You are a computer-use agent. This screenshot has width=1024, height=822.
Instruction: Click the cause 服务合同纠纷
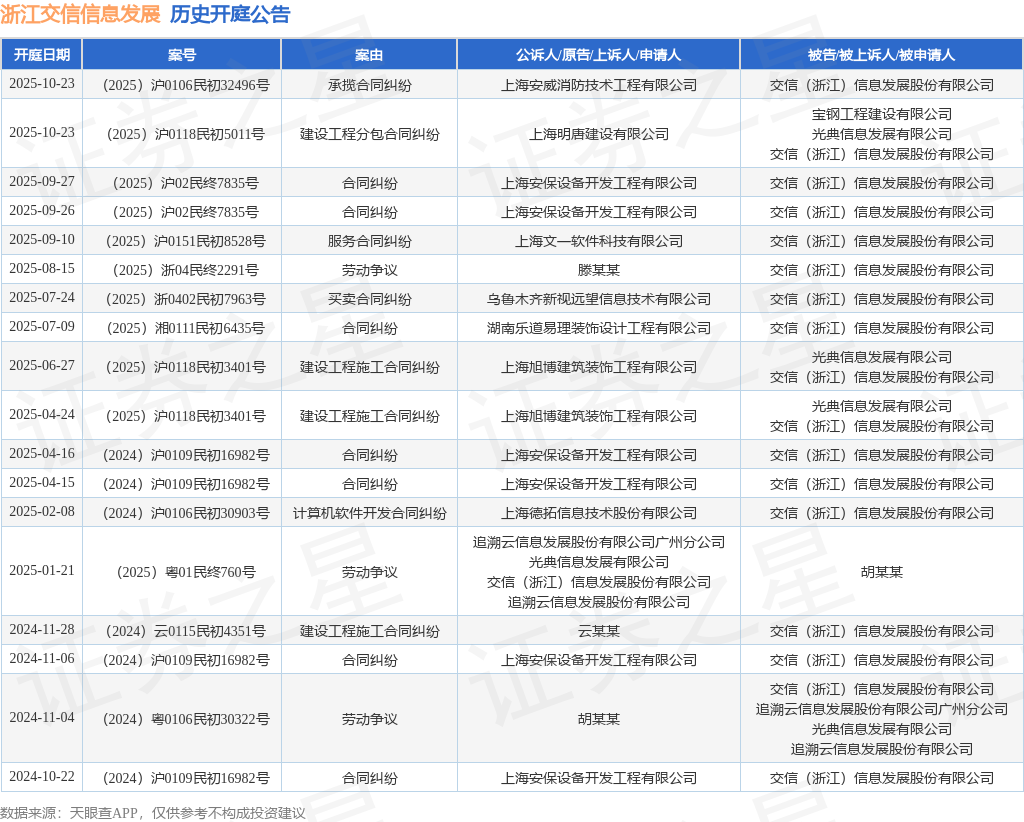pyautogui.click(x=370, y=241)
